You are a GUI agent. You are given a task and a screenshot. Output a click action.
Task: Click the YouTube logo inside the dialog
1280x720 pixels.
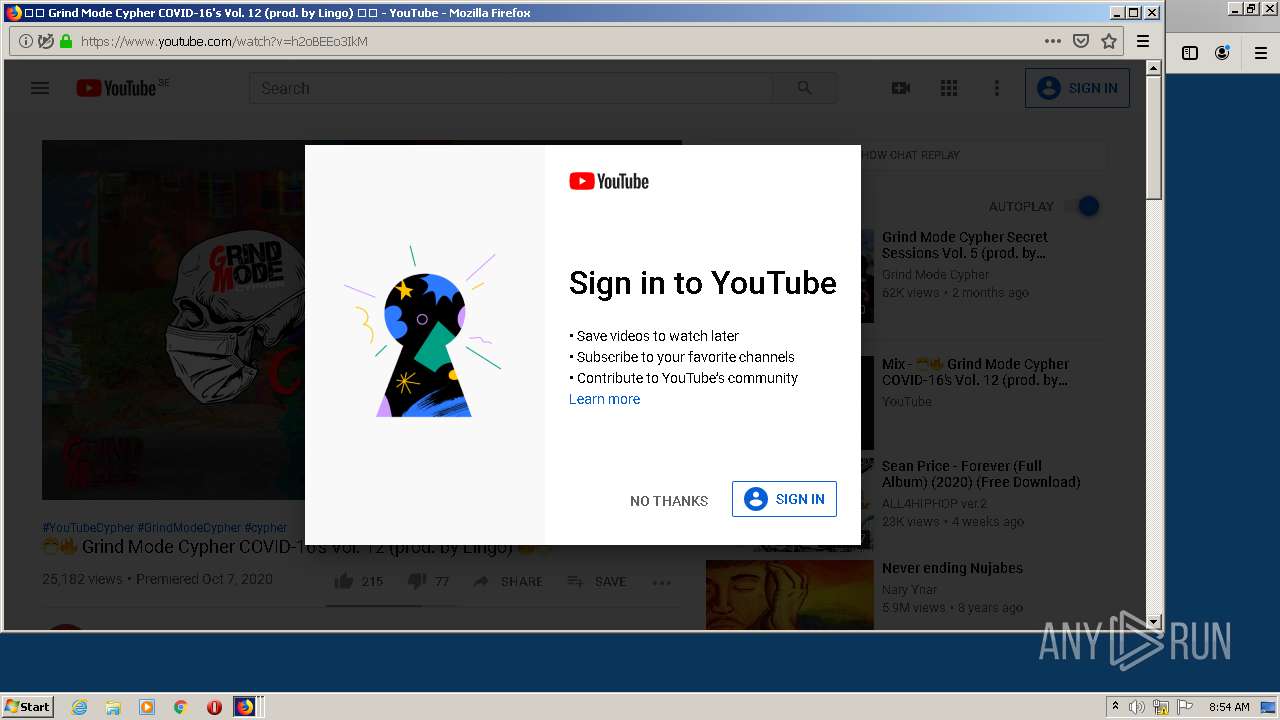pyautogui.click(x=609, y=181)
